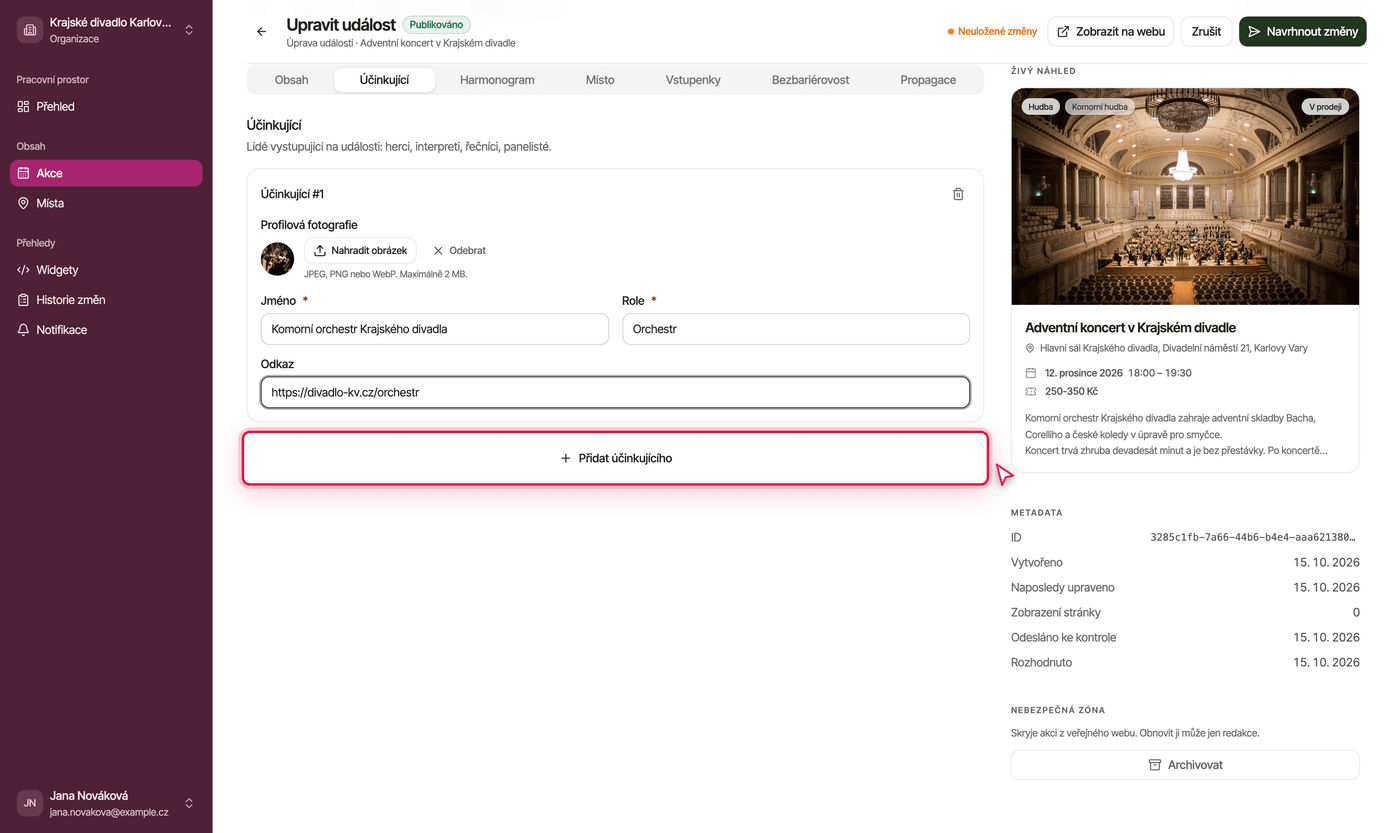Click the Komorní hudba tag on preview
The height and width of the screenshot is (833, 1400).
pos(1099,106)
